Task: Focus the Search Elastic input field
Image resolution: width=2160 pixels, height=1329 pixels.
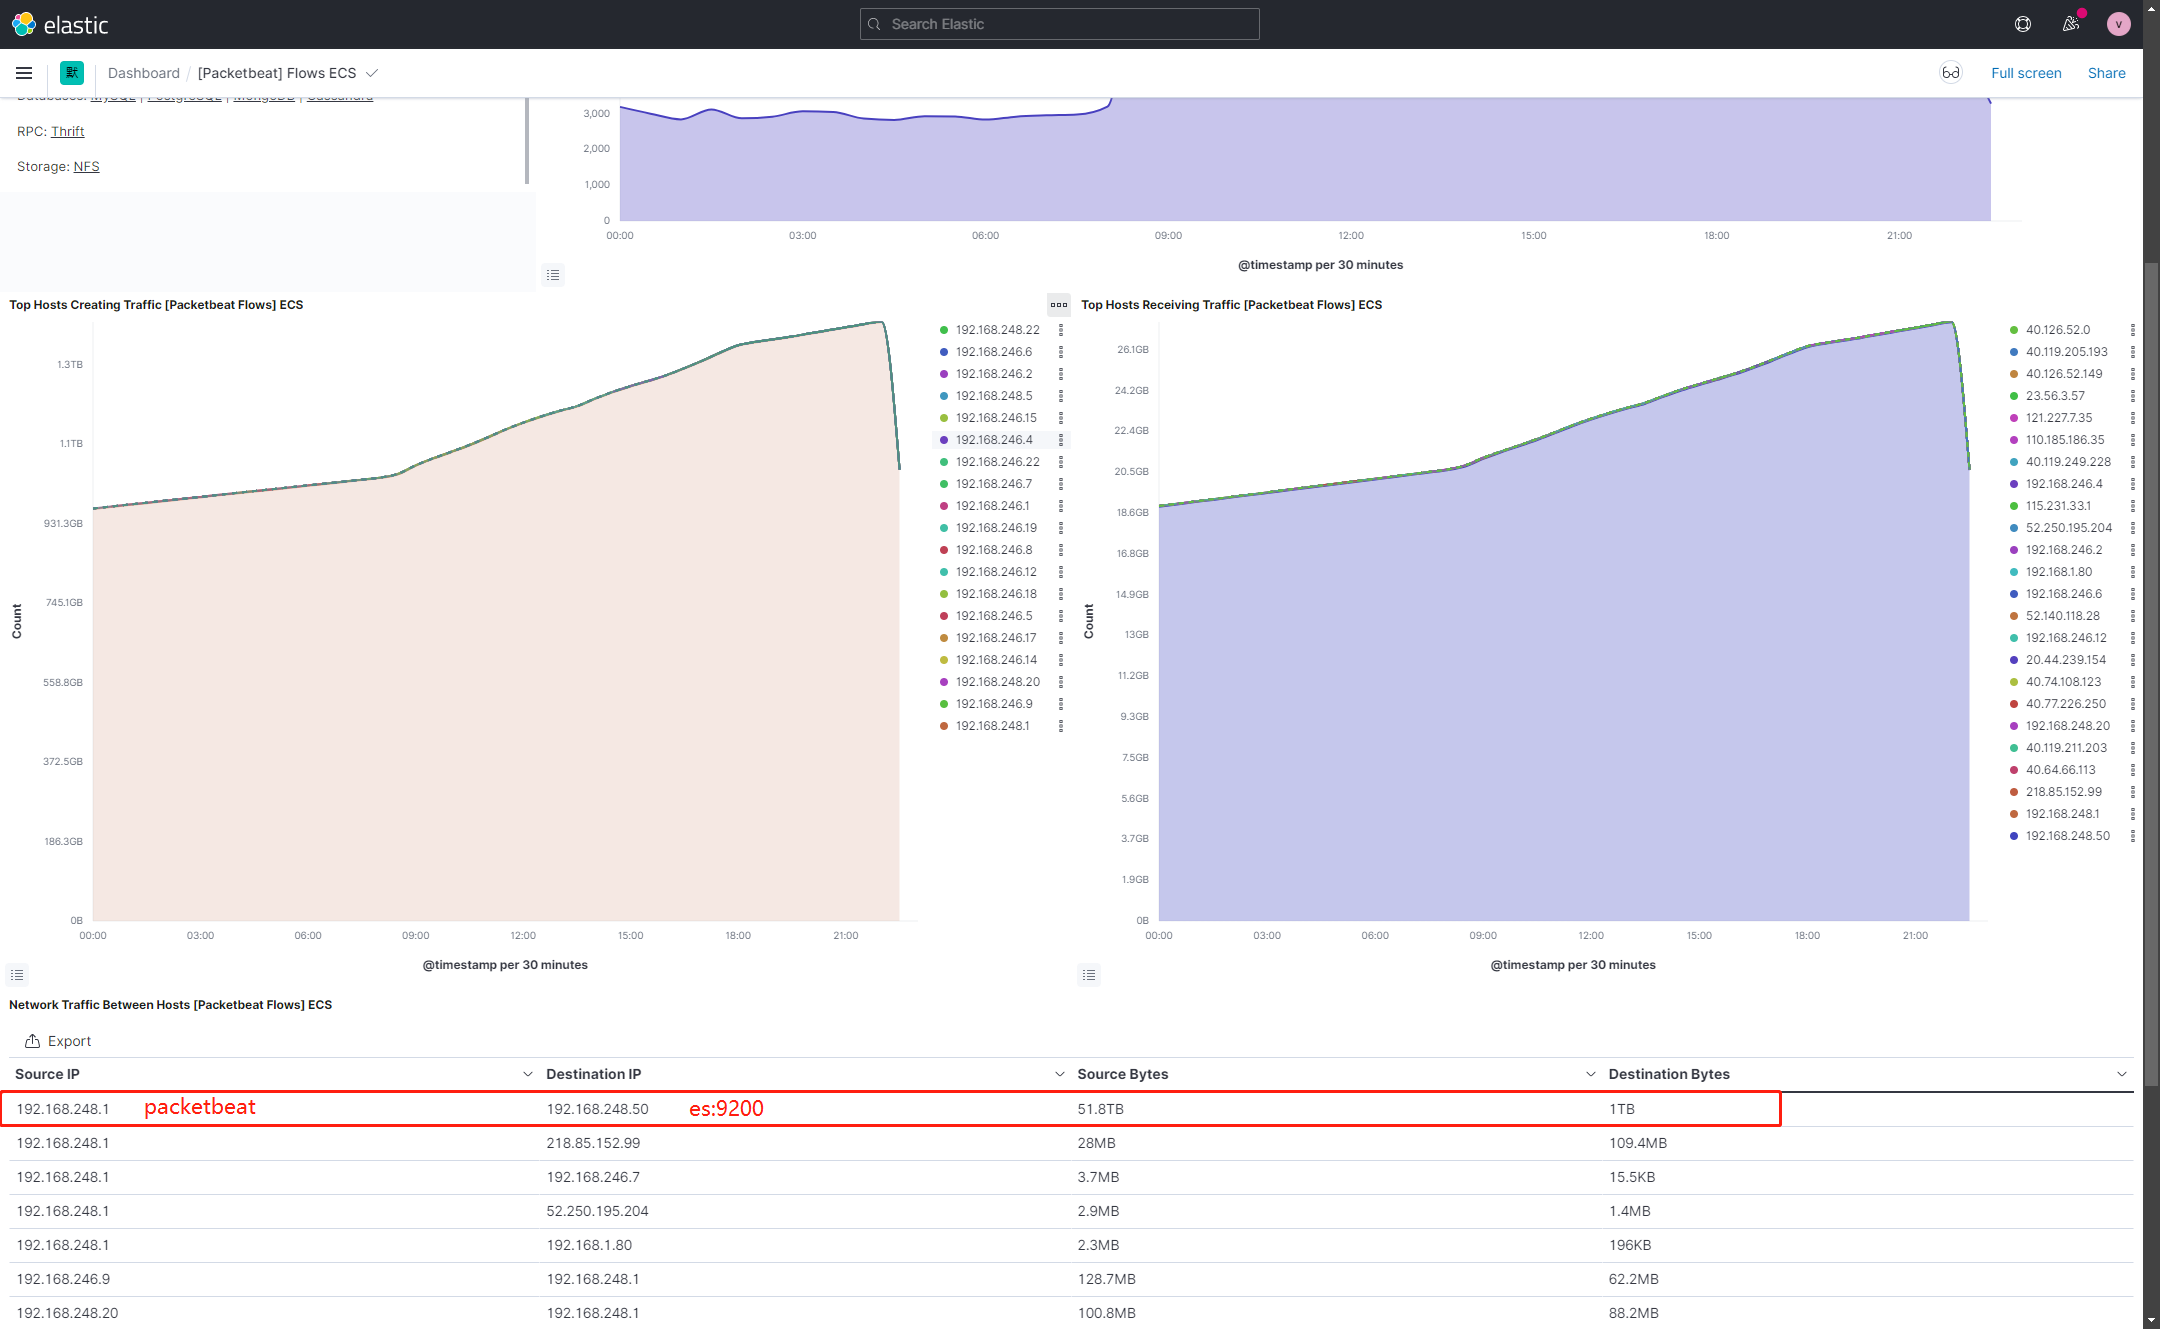Action: (1060, 24)
